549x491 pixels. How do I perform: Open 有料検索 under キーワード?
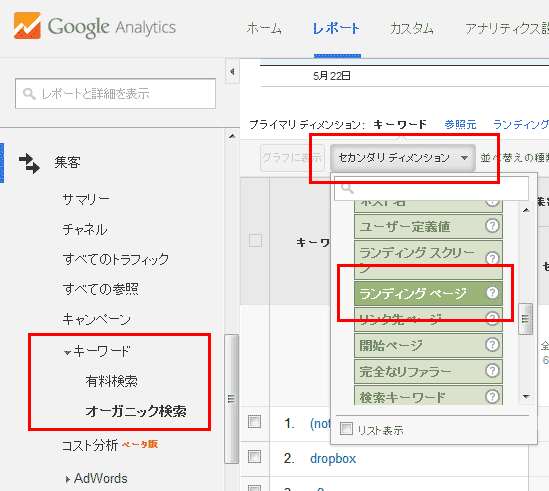(111, 381)
